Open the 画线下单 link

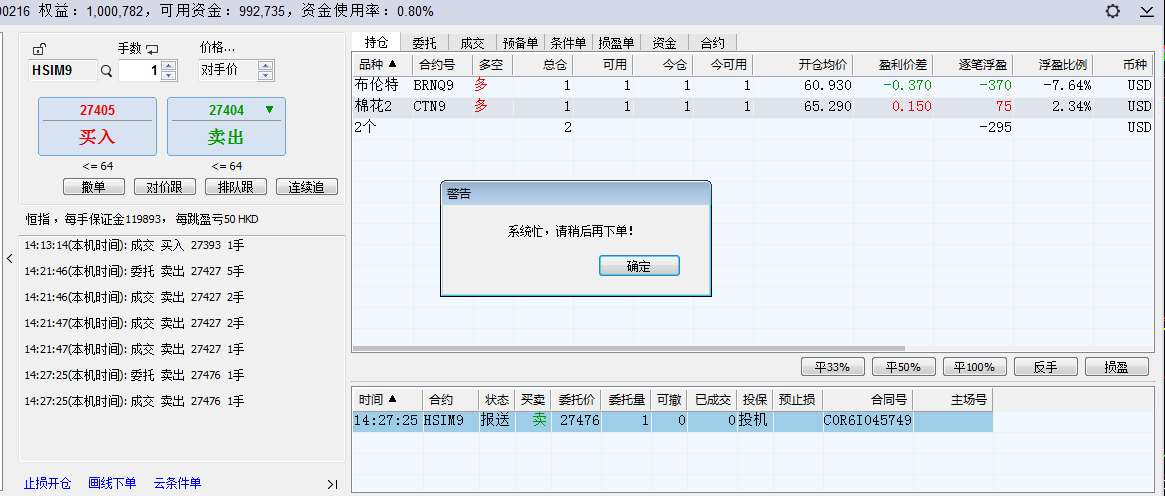[112, 483]
